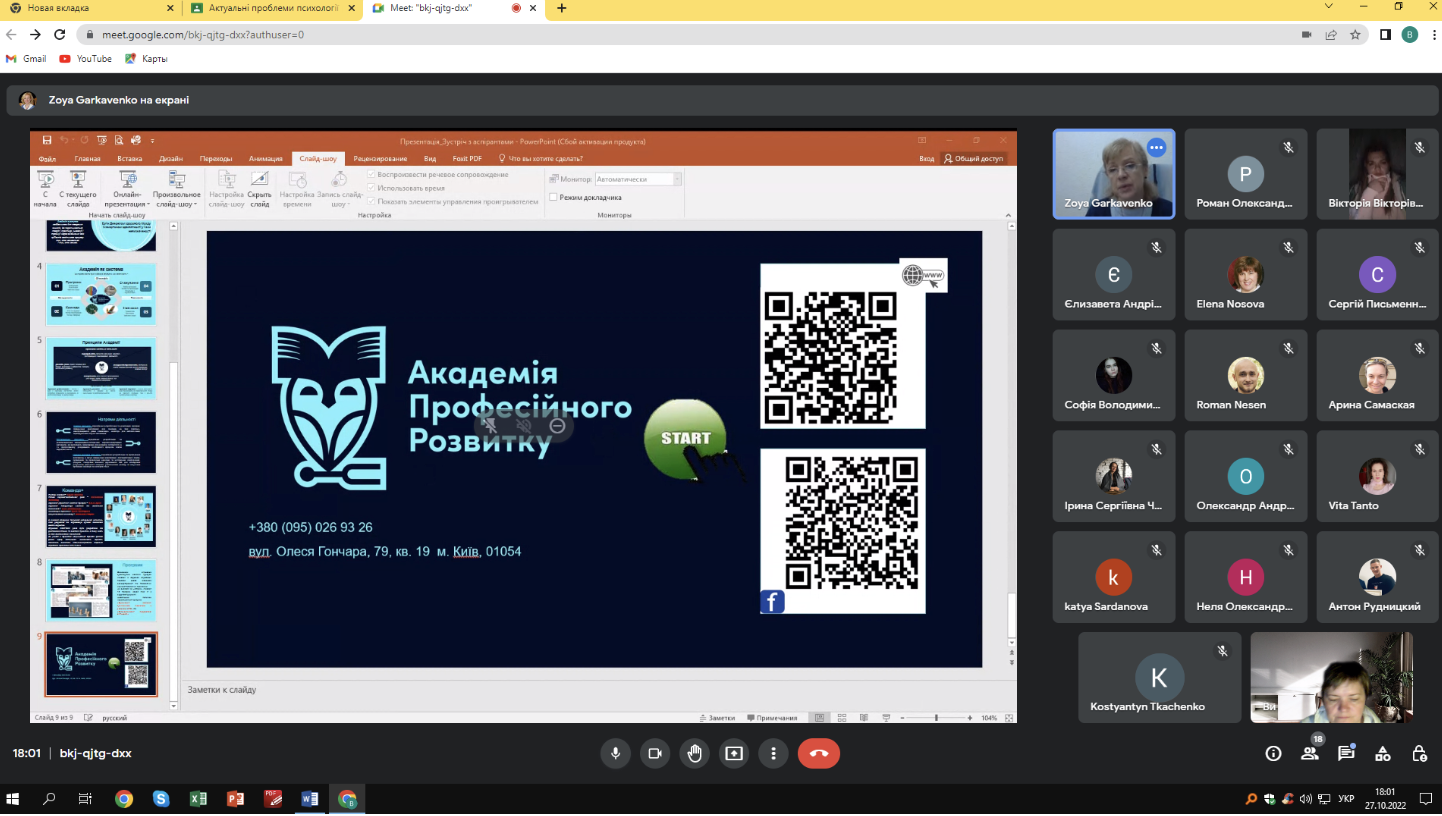Open meeting details info icon

(1273, 753)
